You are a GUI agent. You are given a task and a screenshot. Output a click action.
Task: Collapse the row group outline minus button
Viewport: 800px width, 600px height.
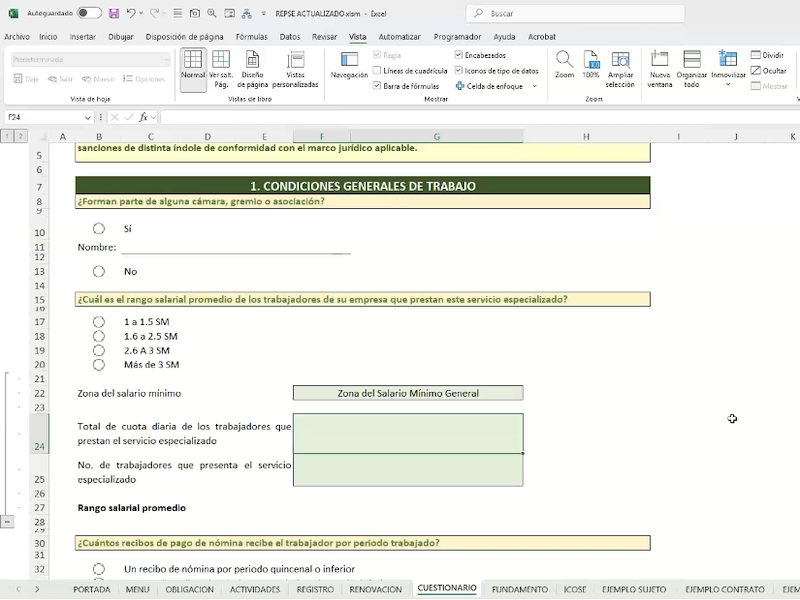7,521
